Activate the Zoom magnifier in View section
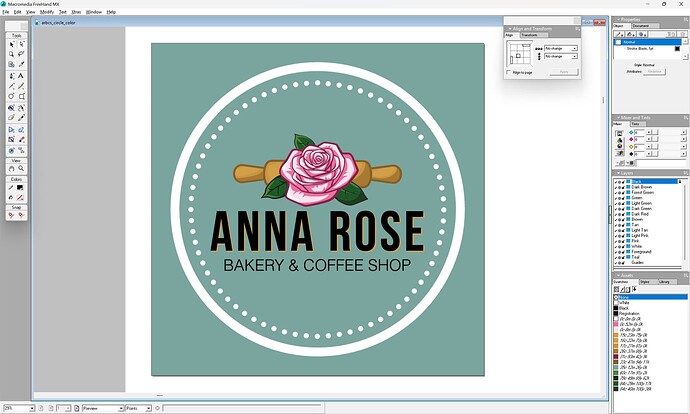 click(22, 168)
